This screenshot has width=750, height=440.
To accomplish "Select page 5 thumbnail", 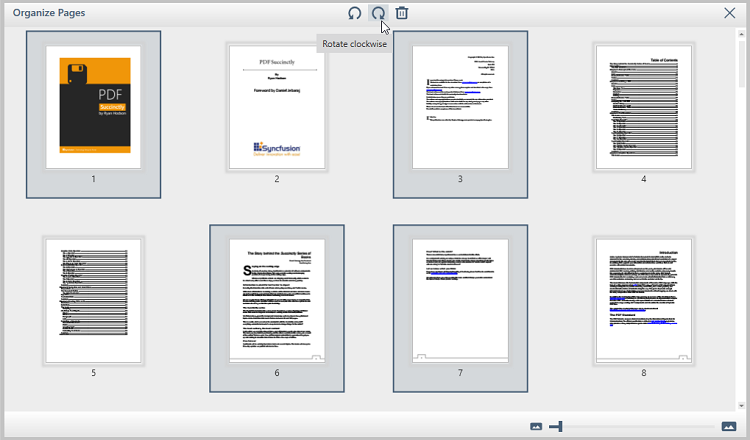I will 94,300.
